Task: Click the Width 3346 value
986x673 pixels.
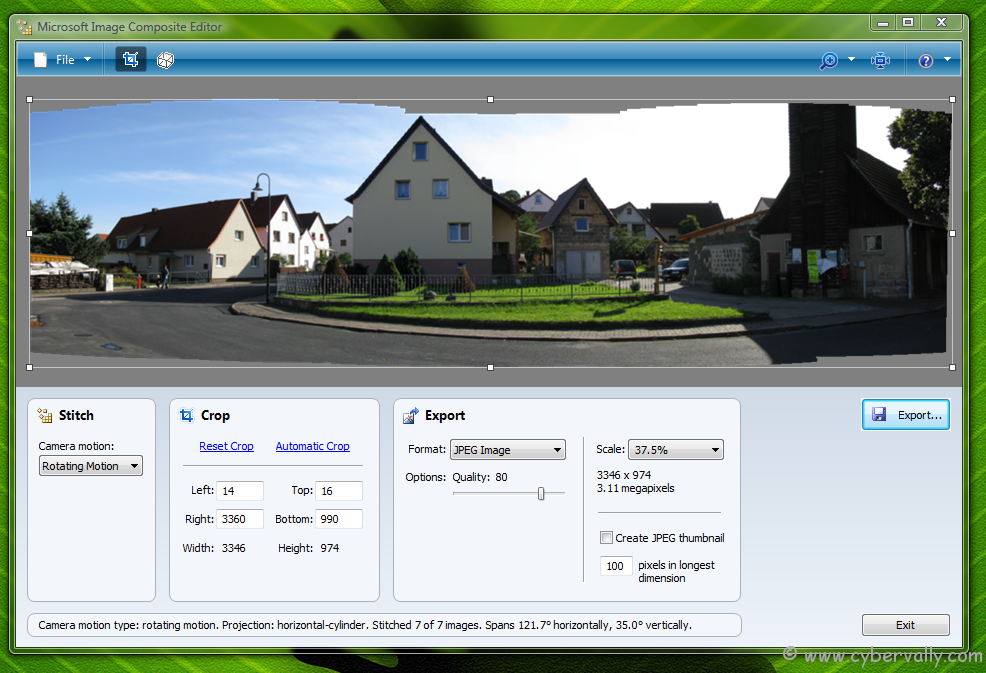Action: point(233,548)
